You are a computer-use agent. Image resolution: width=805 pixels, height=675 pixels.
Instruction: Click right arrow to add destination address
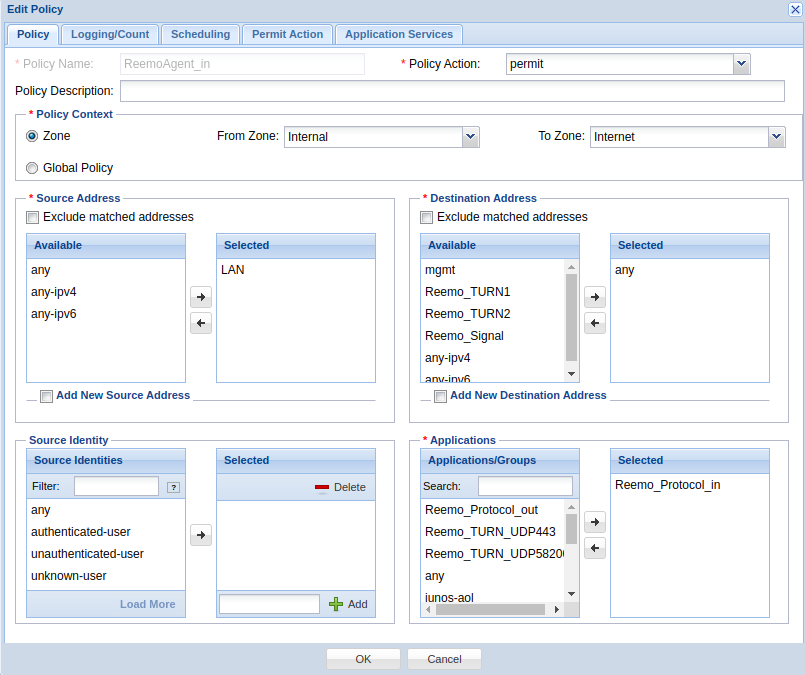pos(595,297)
